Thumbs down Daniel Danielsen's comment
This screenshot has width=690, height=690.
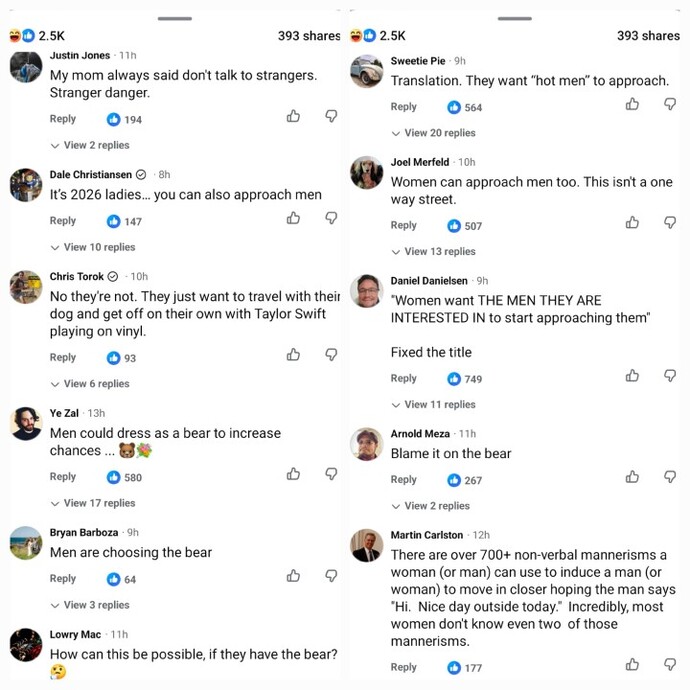(670, 376)
